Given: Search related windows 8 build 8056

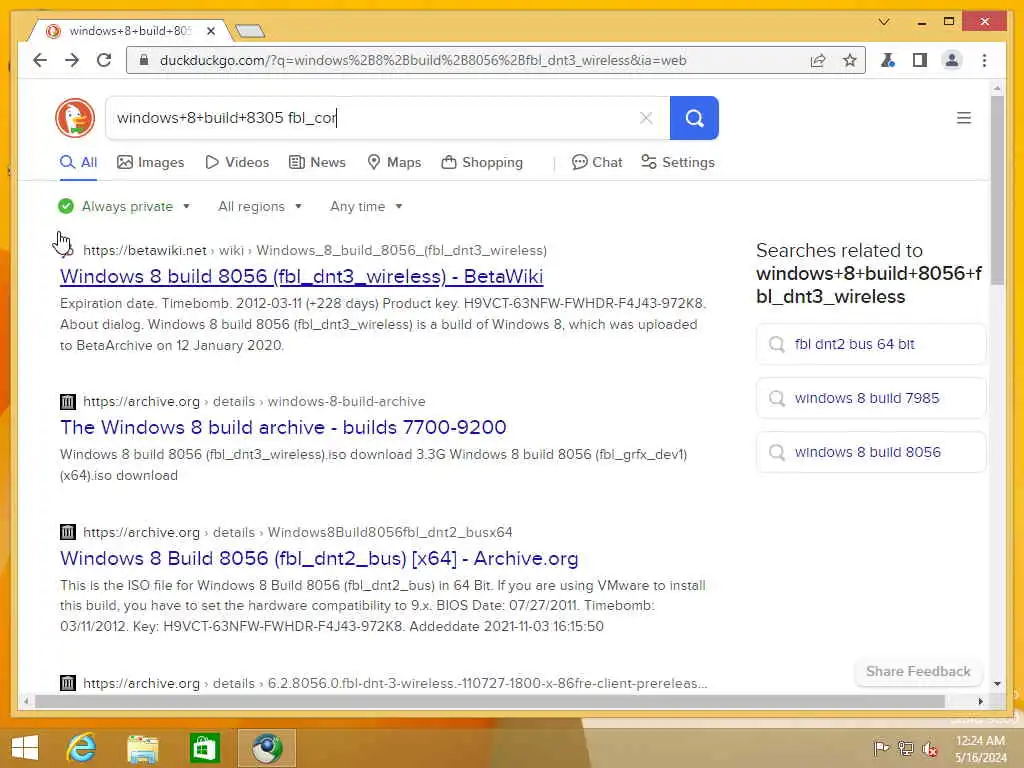Looking at the screenshot, I should 871,452.
